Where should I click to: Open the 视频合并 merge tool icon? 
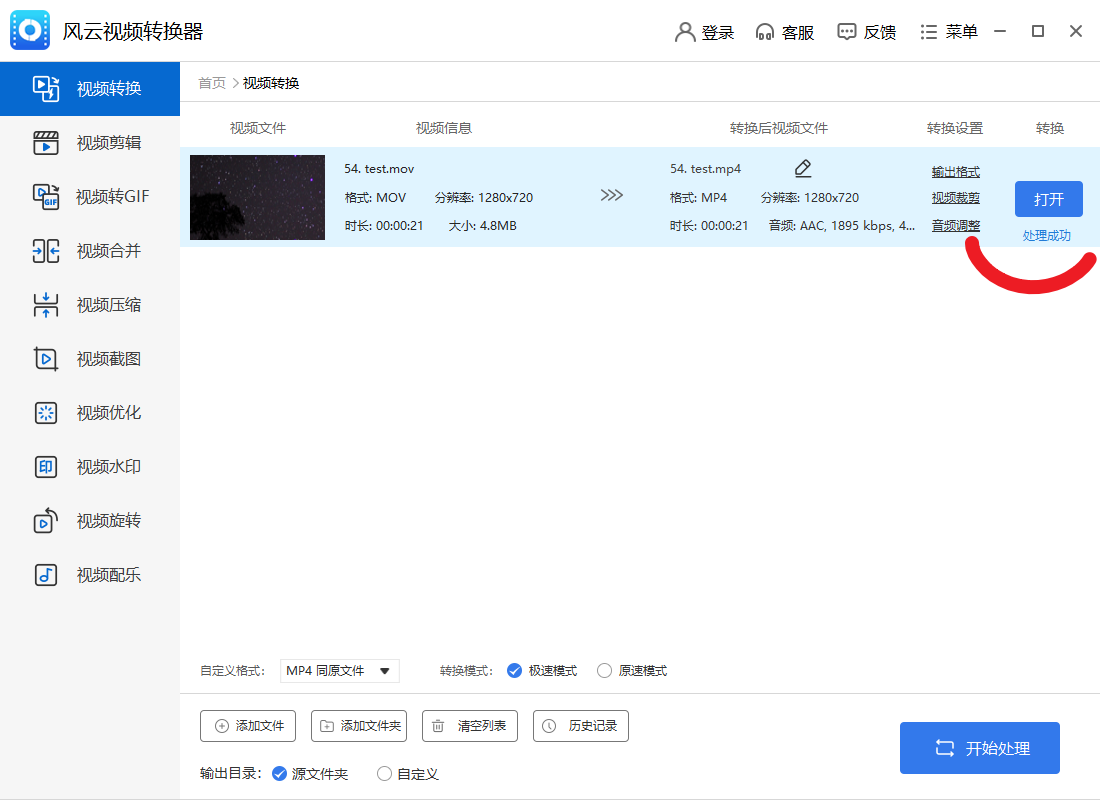click(x=46, y=251)
